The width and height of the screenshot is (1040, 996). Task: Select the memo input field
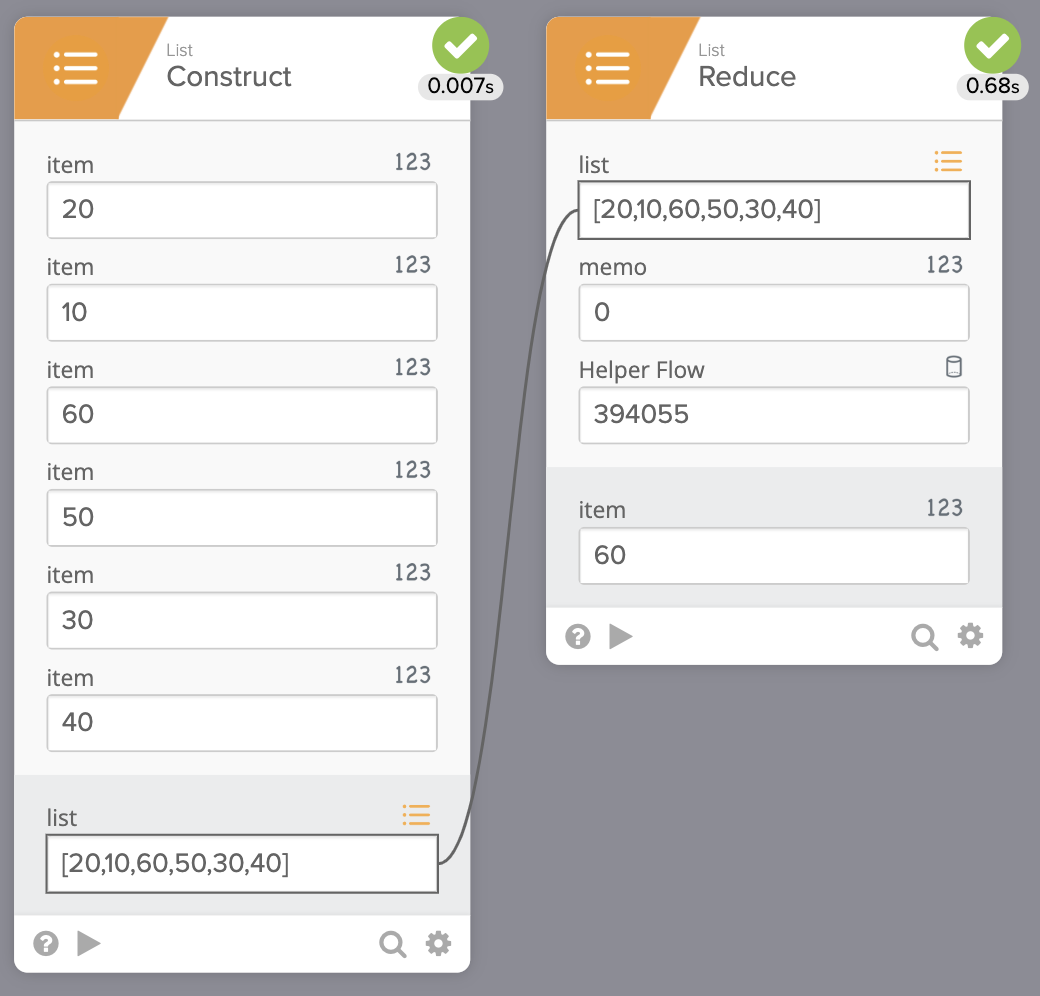tap(774, 313)
